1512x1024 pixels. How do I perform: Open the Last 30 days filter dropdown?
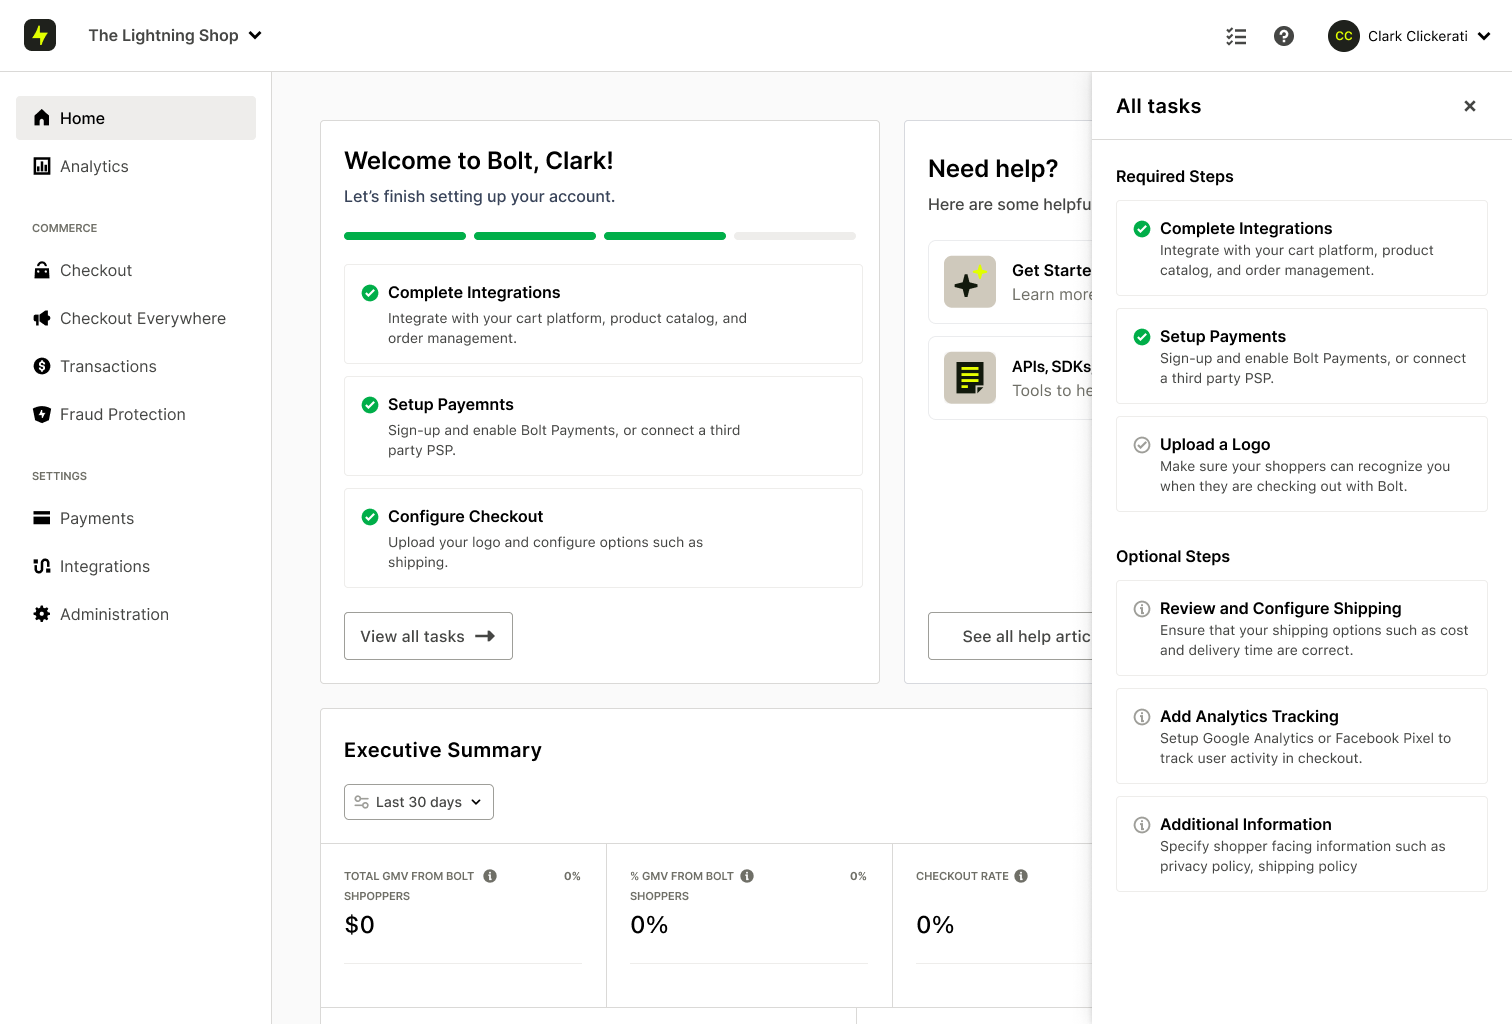(x=419, y=802)
